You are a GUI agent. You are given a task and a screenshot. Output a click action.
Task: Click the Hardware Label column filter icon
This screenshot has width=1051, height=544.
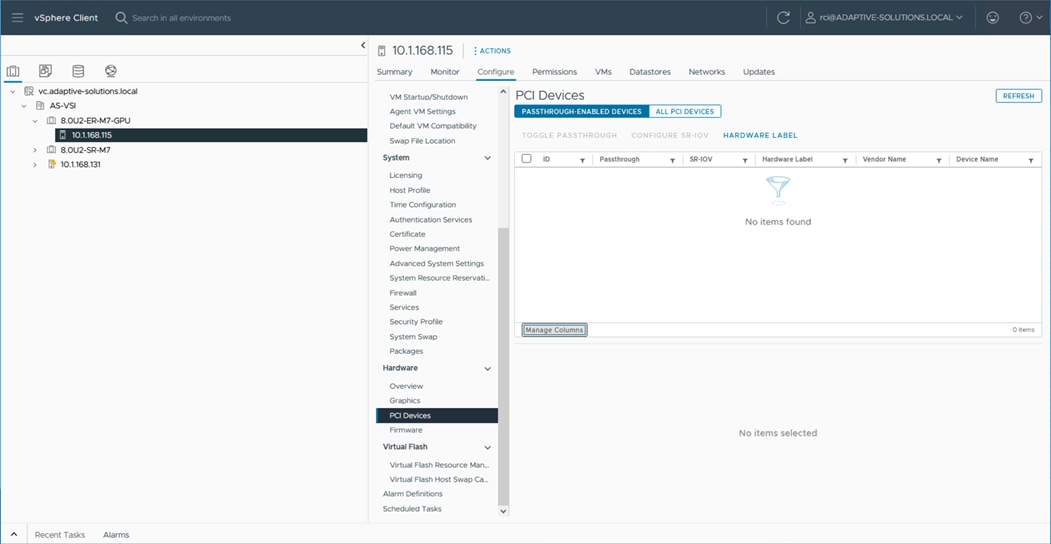pos(845,160)
